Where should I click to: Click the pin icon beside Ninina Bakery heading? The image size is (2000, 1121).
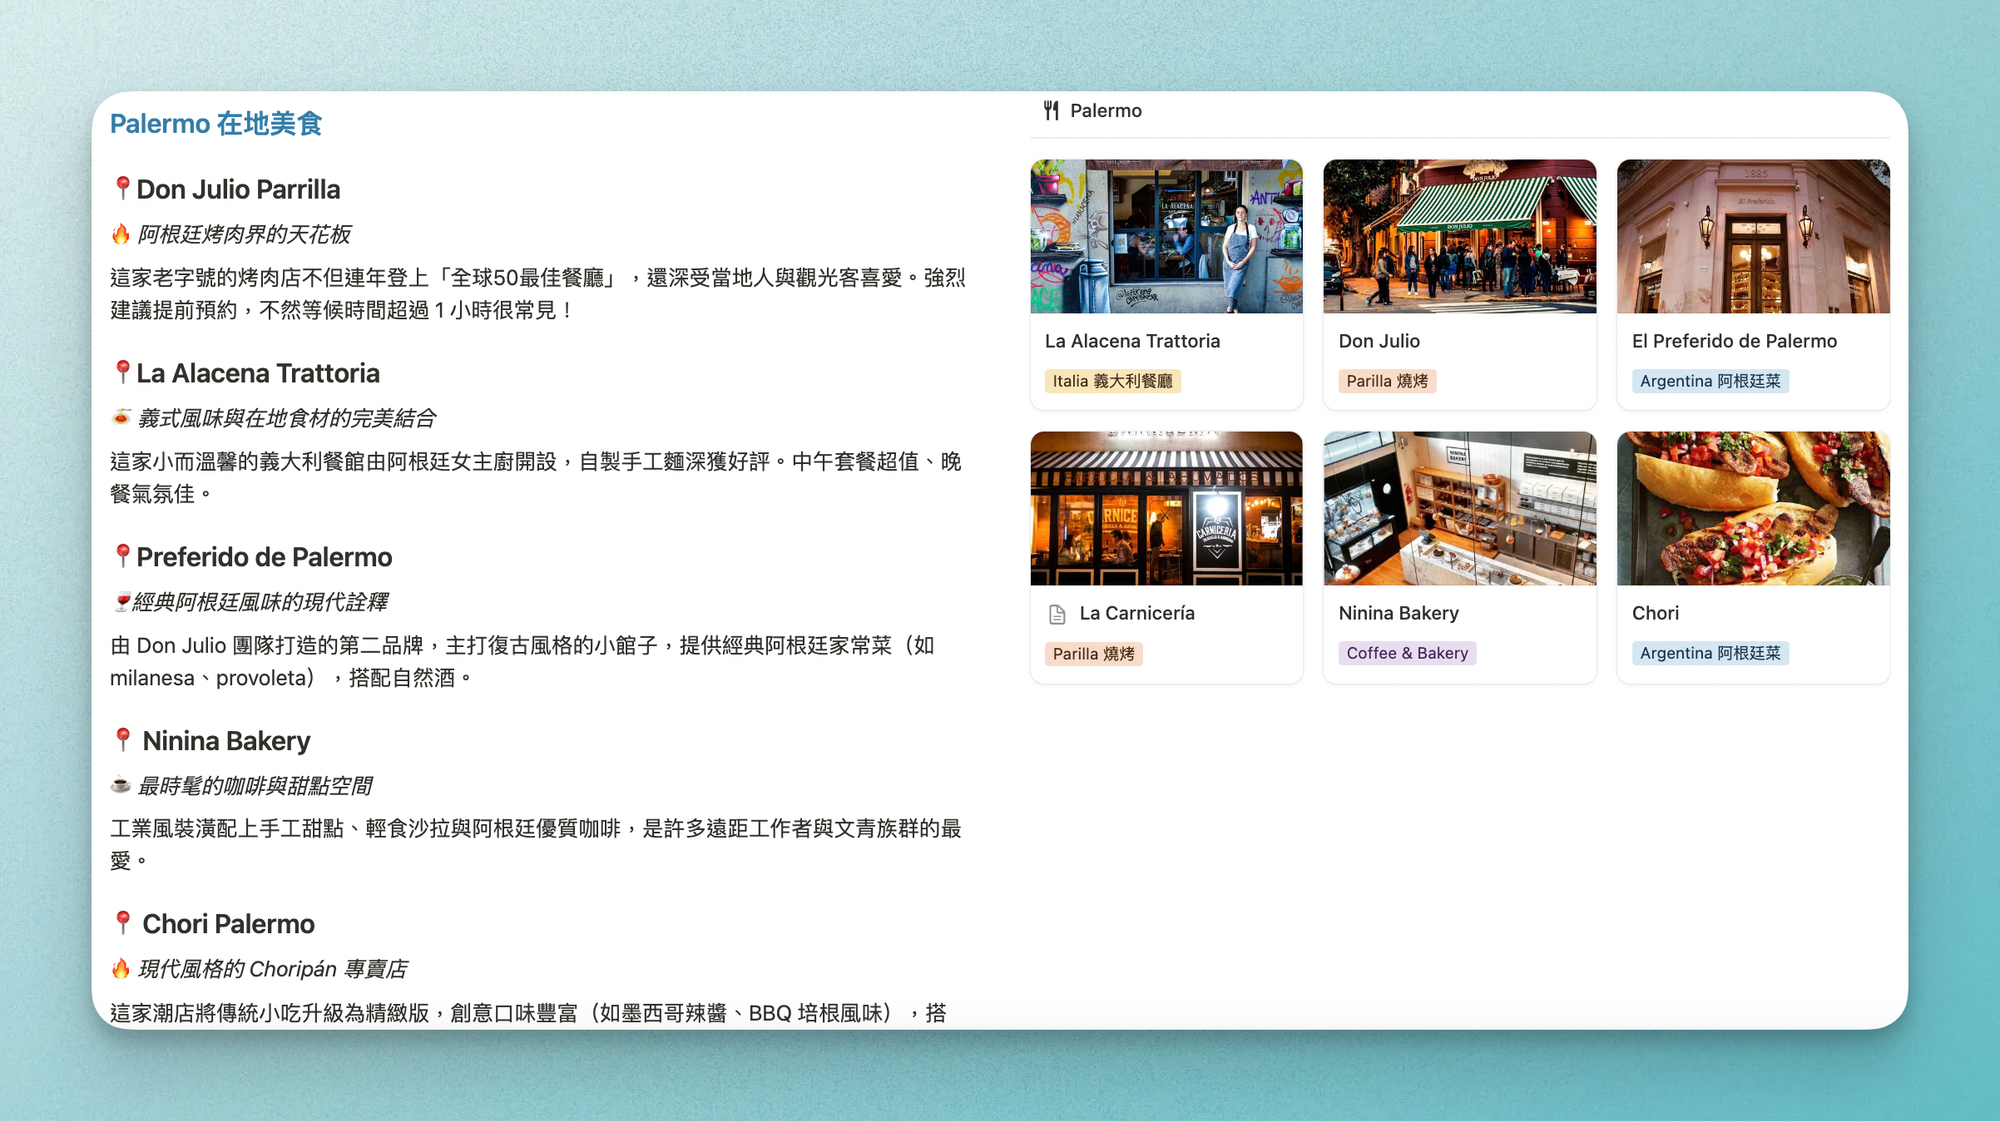[x=122, y=740]
